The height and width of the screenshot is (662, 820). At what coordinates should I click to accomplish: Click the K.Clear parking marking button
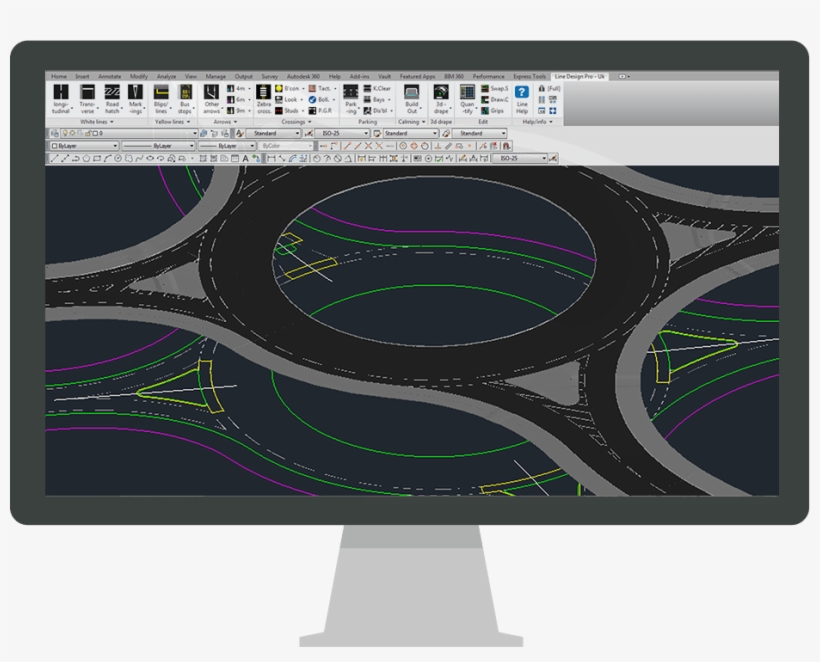[x=380, y=88]
